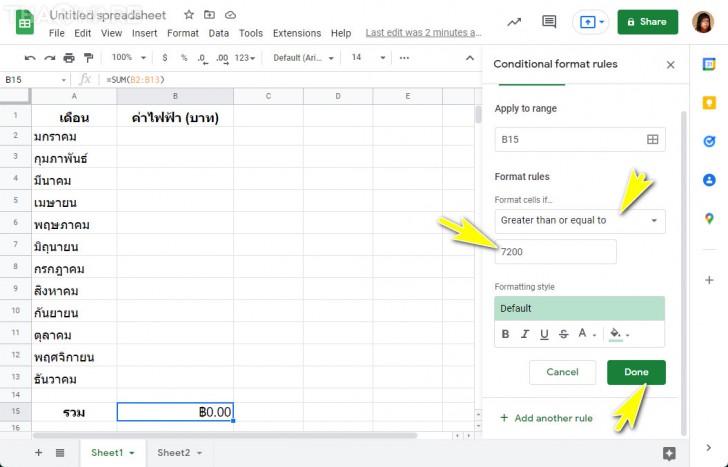Open the font size 14 dropdown
Image resolution: width=728 pixels, height=467 pixels.
click(369, 58)
